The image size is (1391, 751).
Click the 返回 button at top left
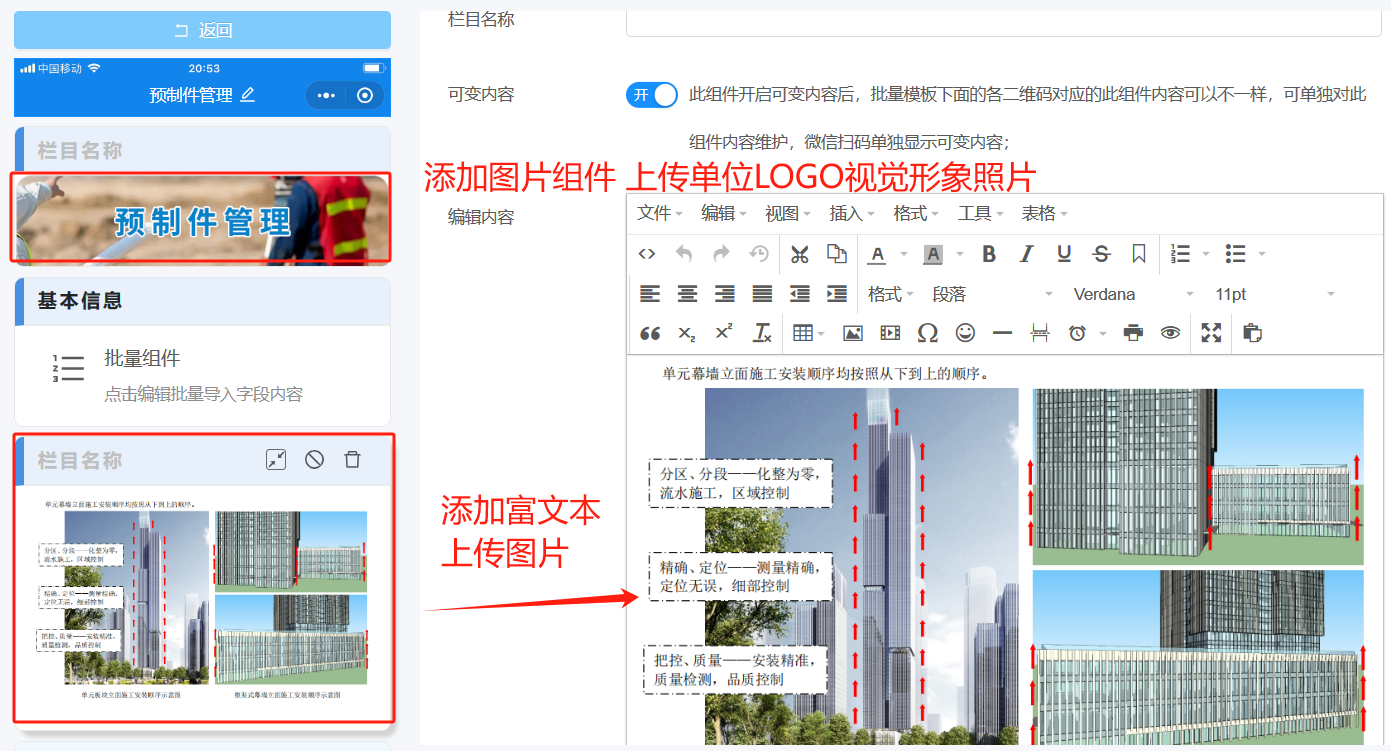click(x=200, y=30)
